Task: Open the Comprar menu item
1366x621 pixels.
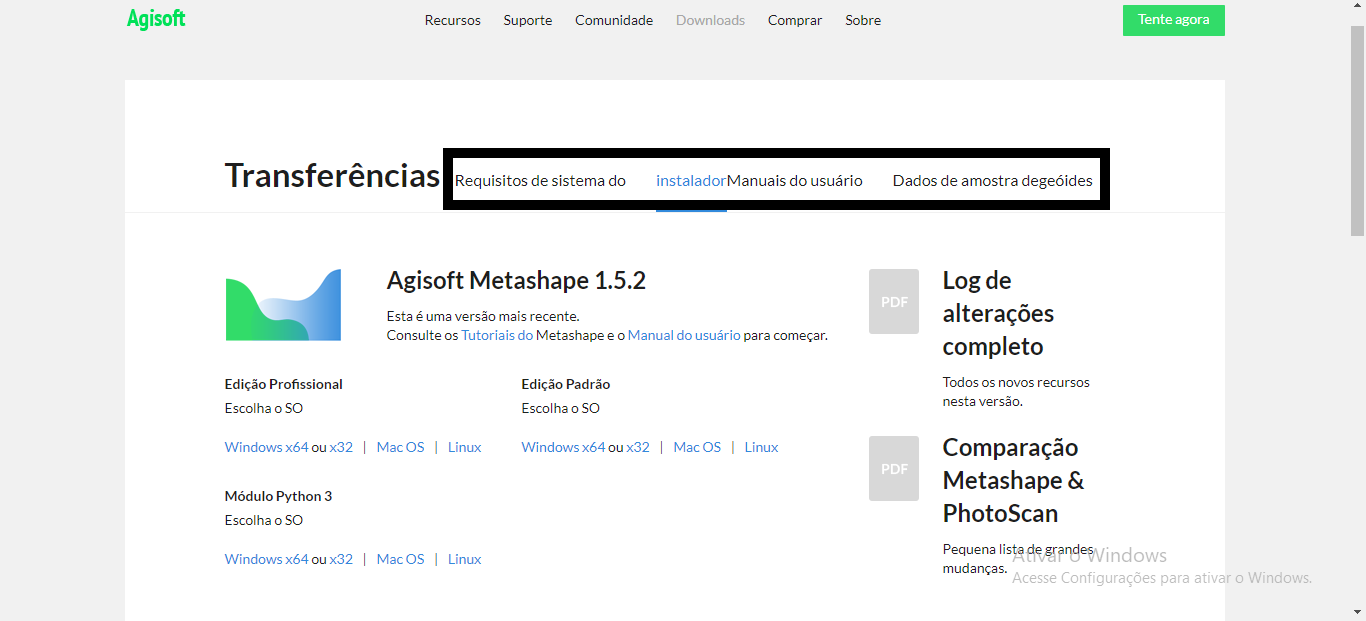Action: pyautogui.click(x=795, y=20)
